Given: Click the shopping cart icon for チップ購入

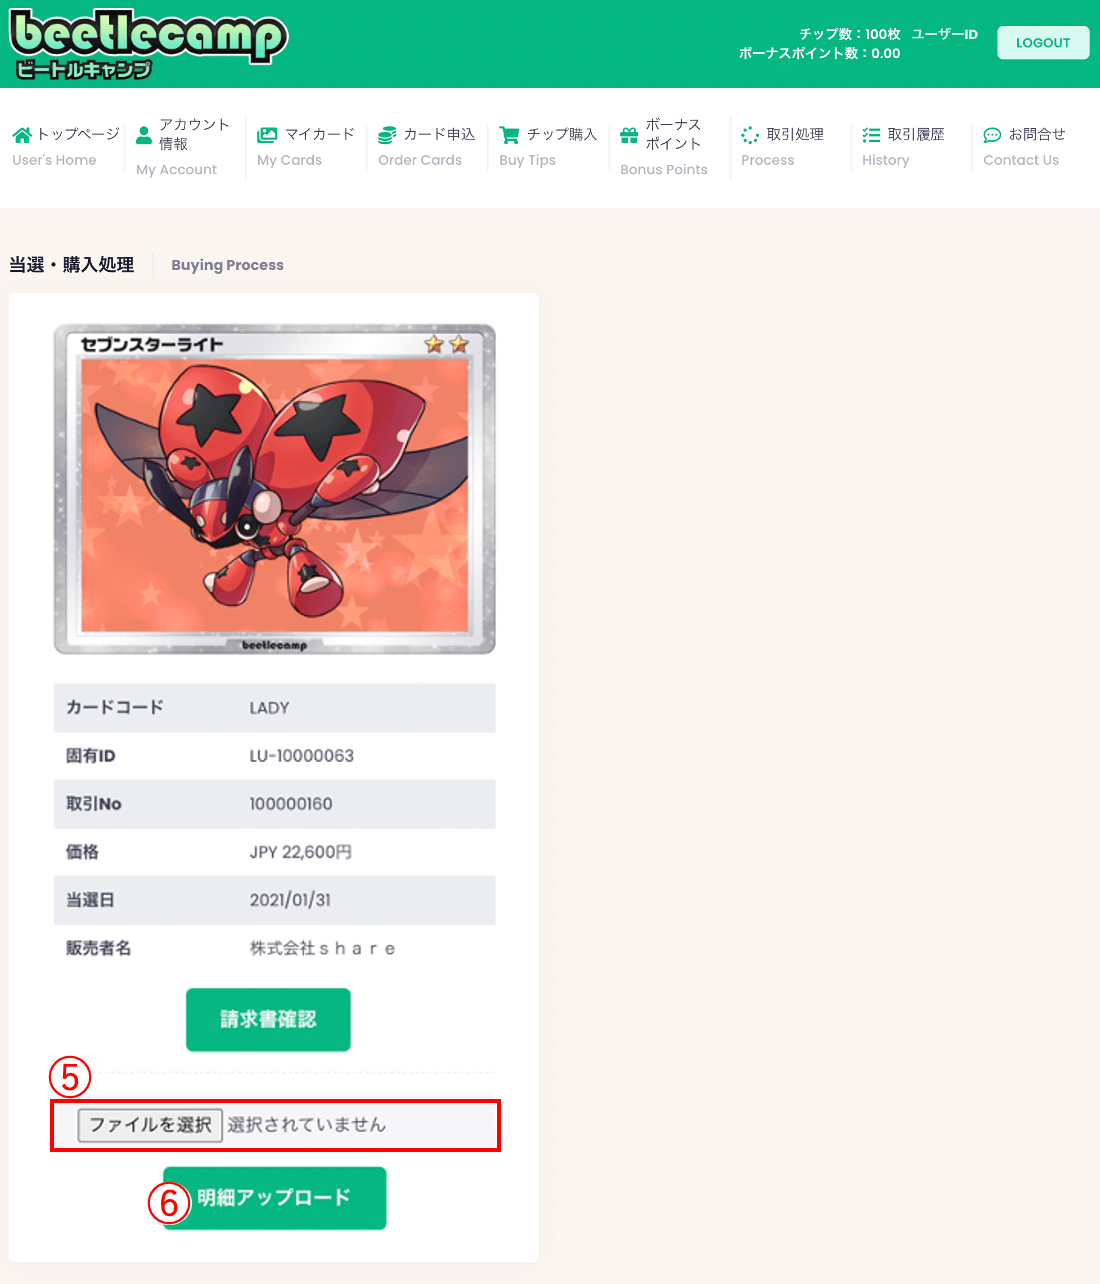Looking at the screenshot, I should pos(509,135).
